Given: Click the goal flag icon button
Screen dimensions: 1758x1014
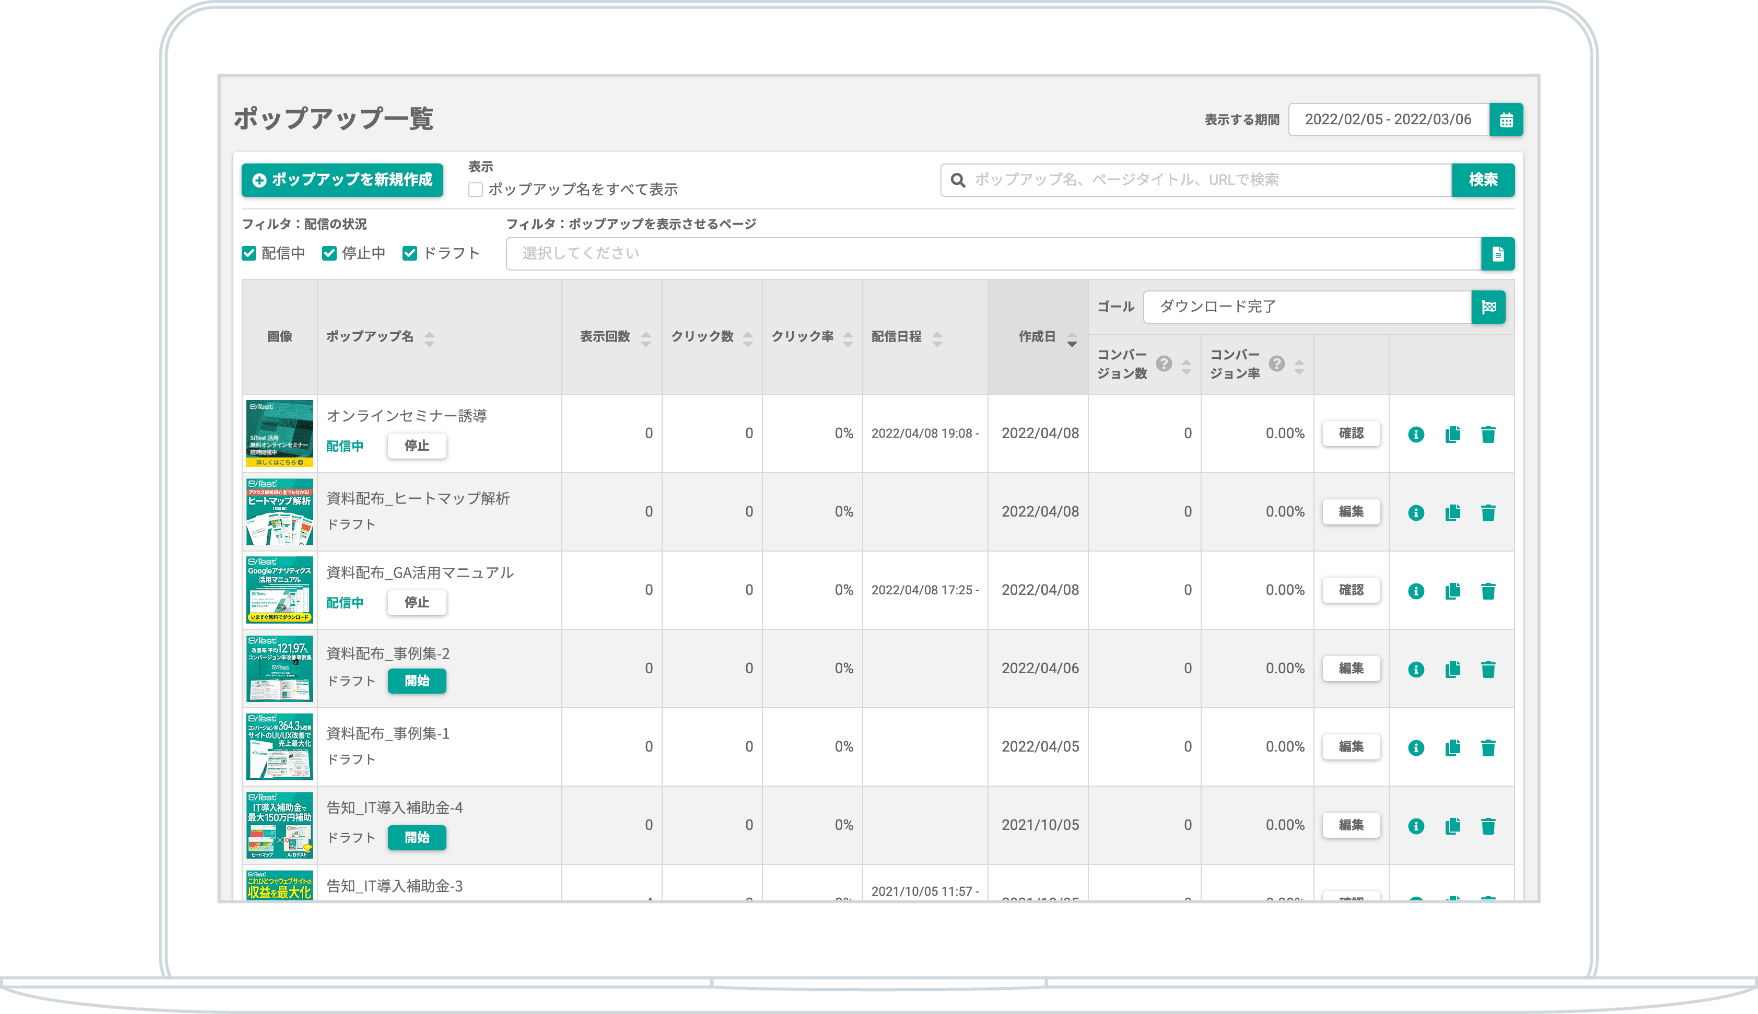Looking at the screenshot, I should click(x=1488, y=307).
